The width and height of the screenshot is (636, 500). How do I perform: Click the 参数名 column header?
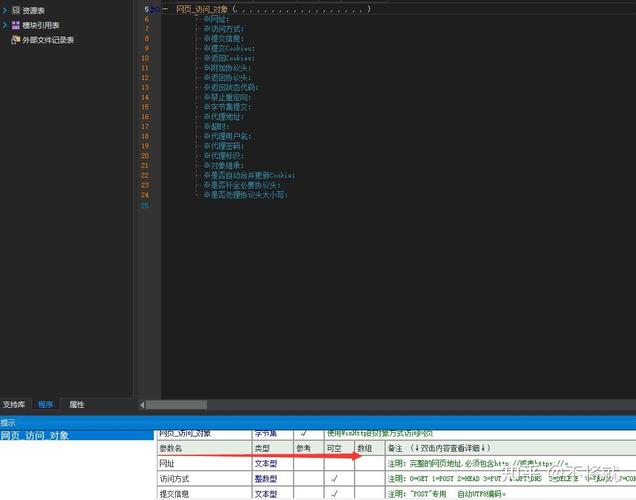point(204,448)
